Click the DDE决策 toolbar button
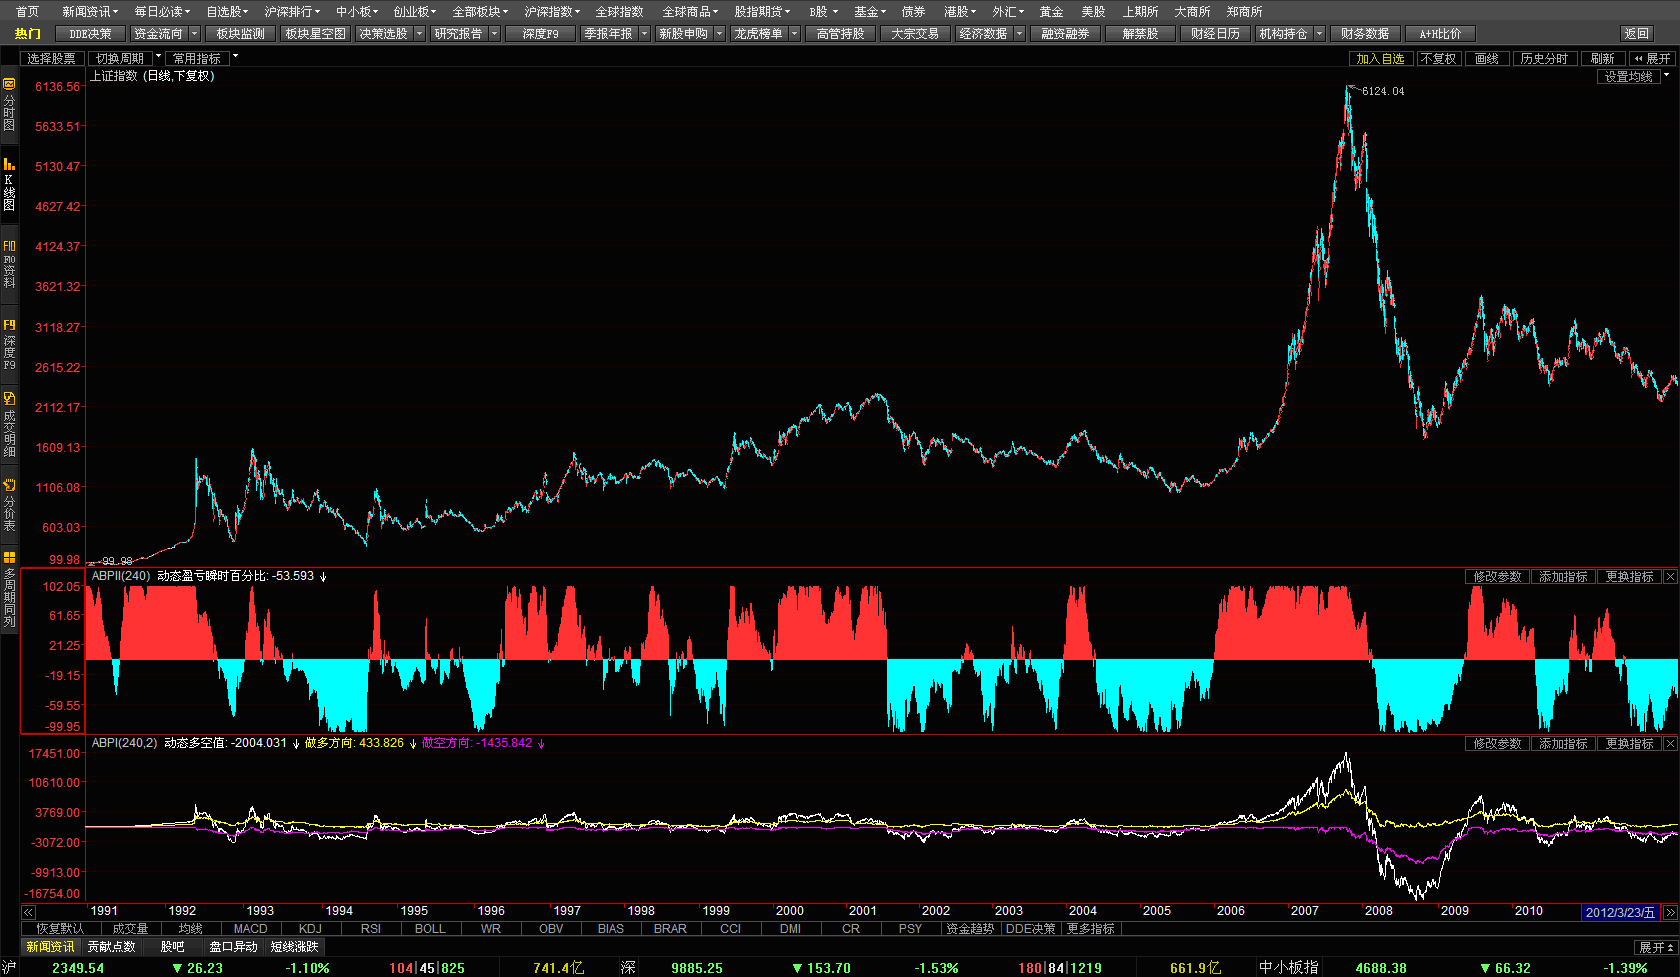The image size is (1680, 977). coord(90,34)
